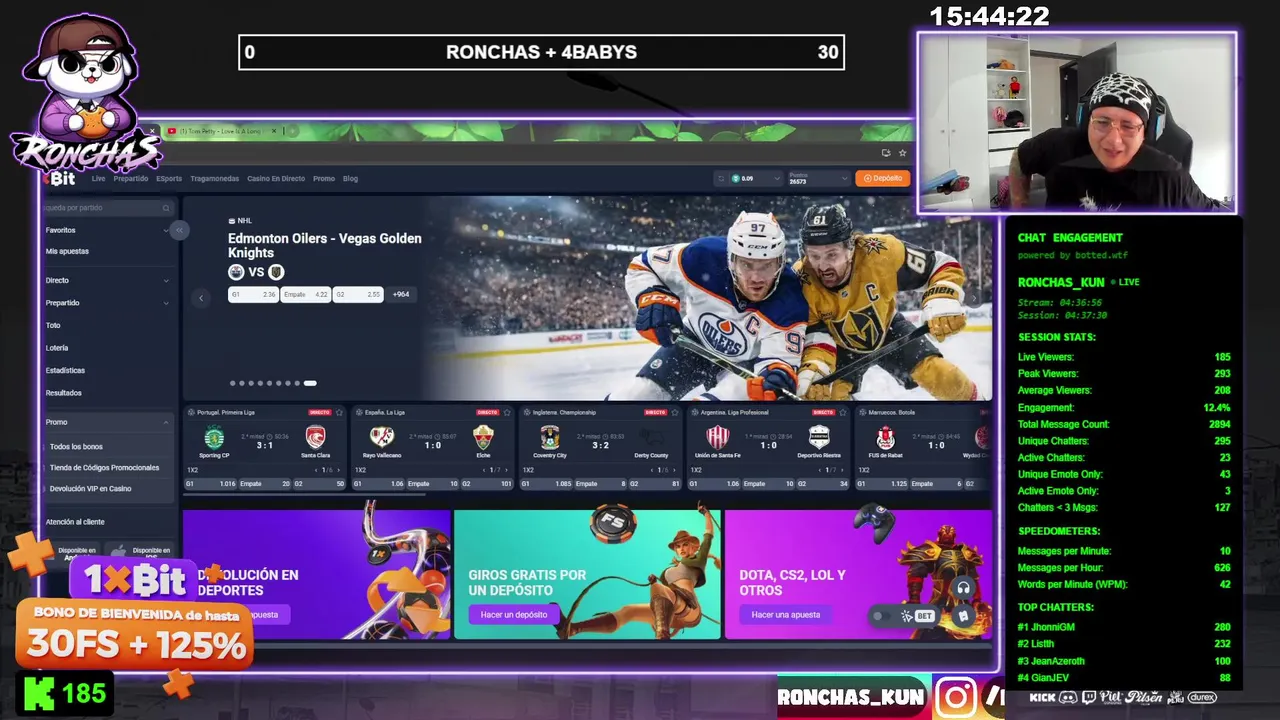Viewport: 1280px width, 720px height.
Task: Click Hacer un depósito button
Action: (513, 615)
